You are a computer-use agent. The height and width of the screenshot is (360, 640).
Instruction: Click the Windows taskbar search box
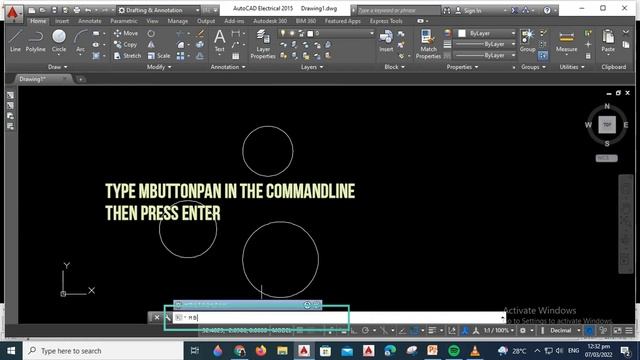coord(104,351)
